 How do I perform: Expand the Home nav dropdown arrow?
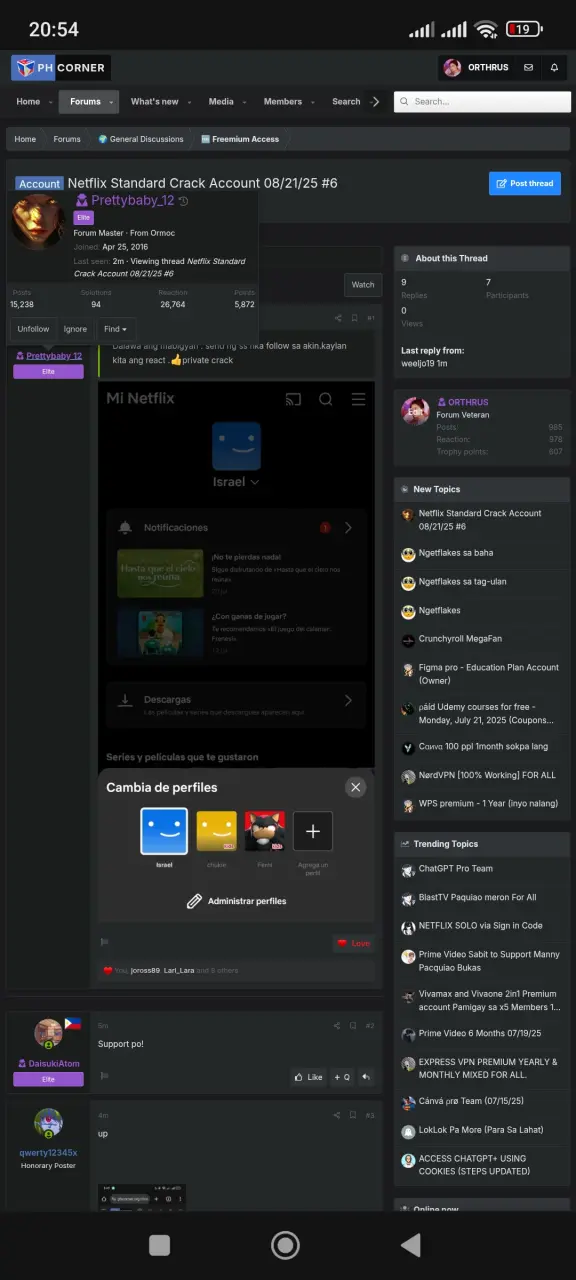tap(51, 102)
